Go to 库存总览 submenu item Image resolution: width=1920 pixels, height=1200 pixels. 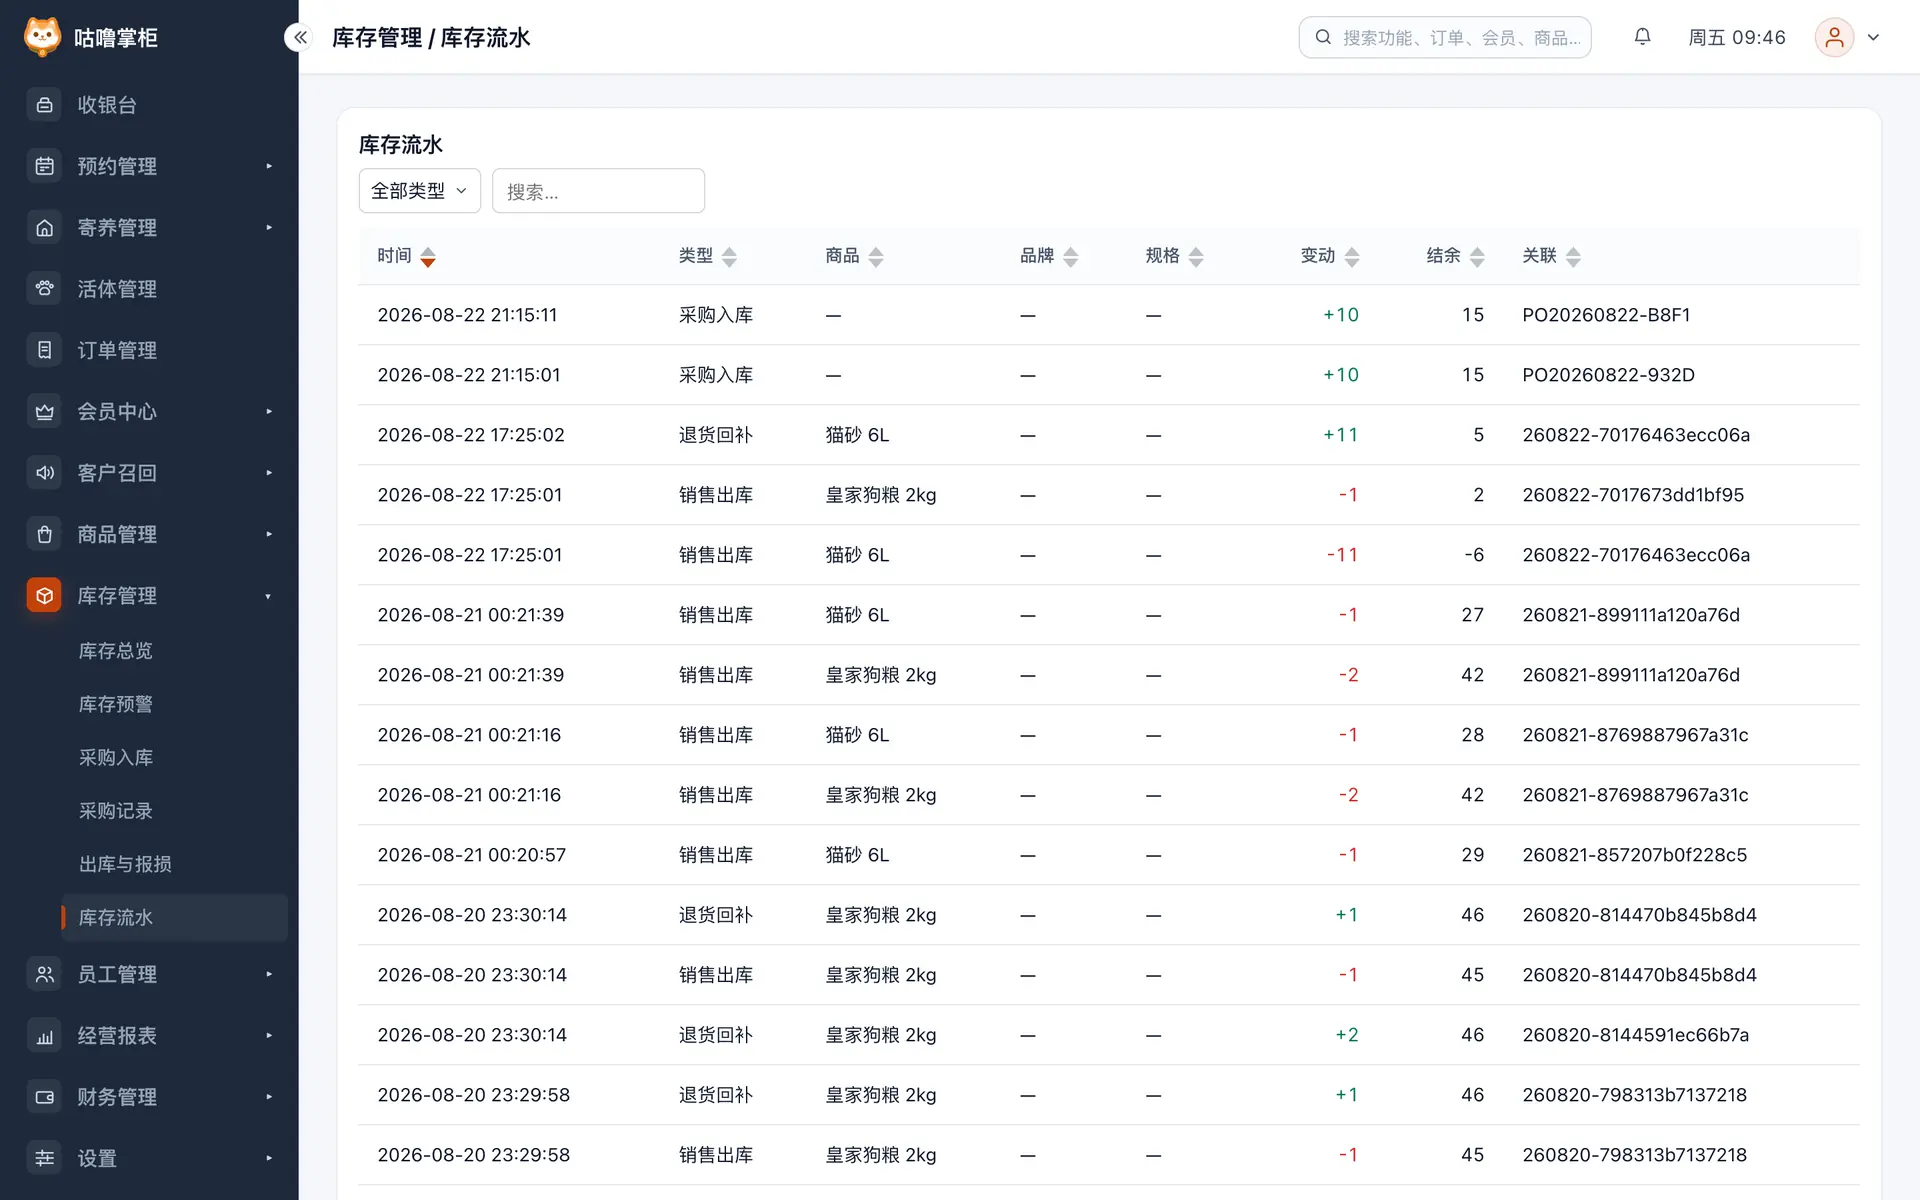point(116,651)
